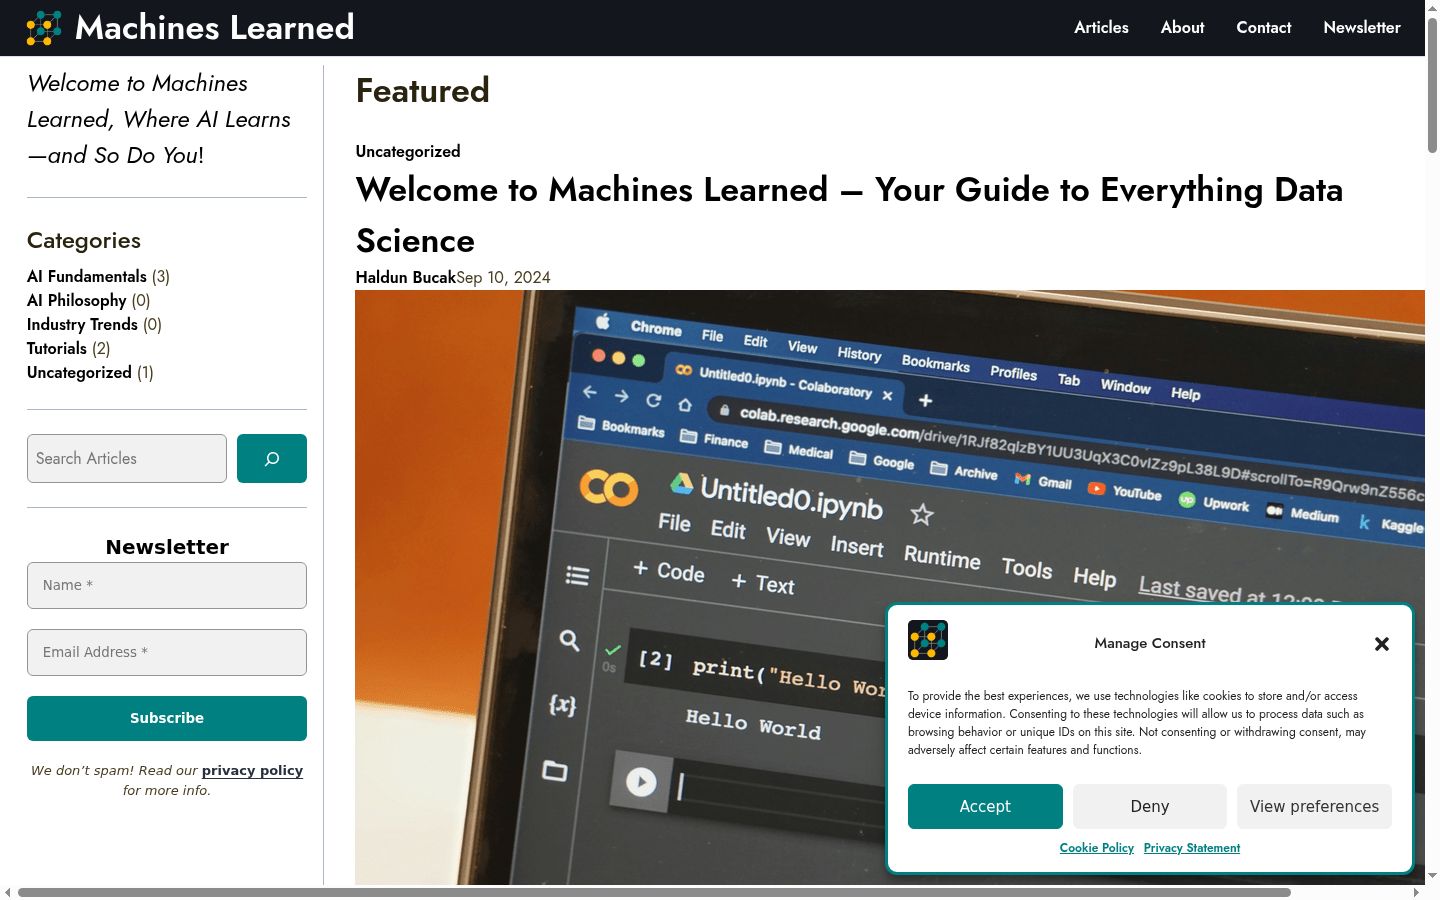Open the AI Fundamentals category
This screenshot has width=1440, height=900.
tap(87, 277)
